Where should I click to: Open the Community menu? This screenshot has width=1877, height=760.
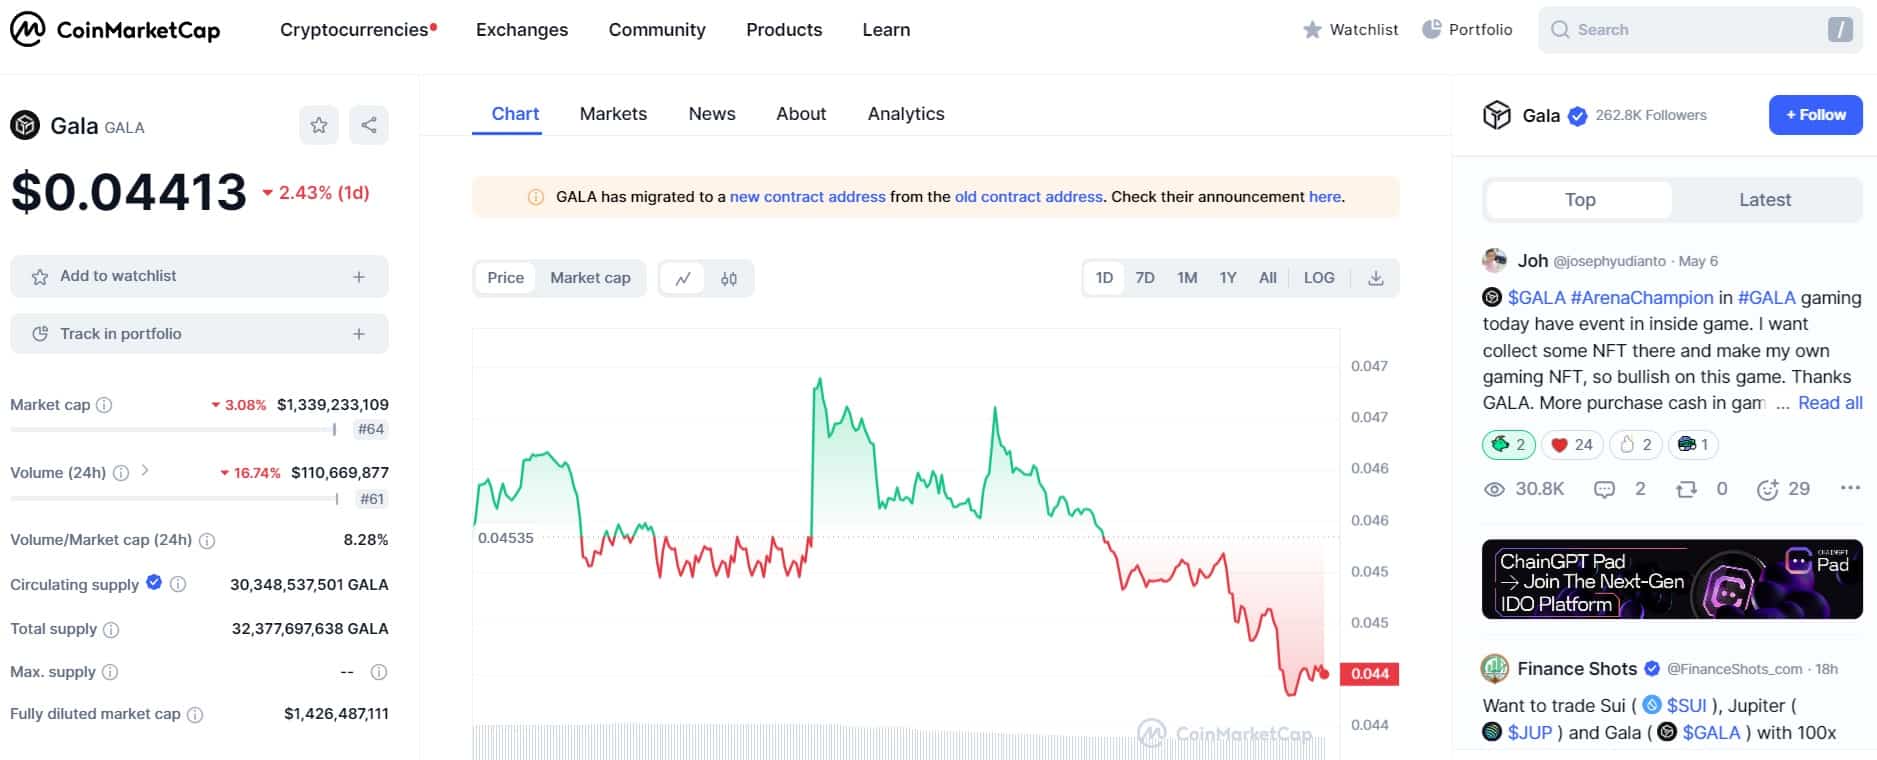point(657,30)
